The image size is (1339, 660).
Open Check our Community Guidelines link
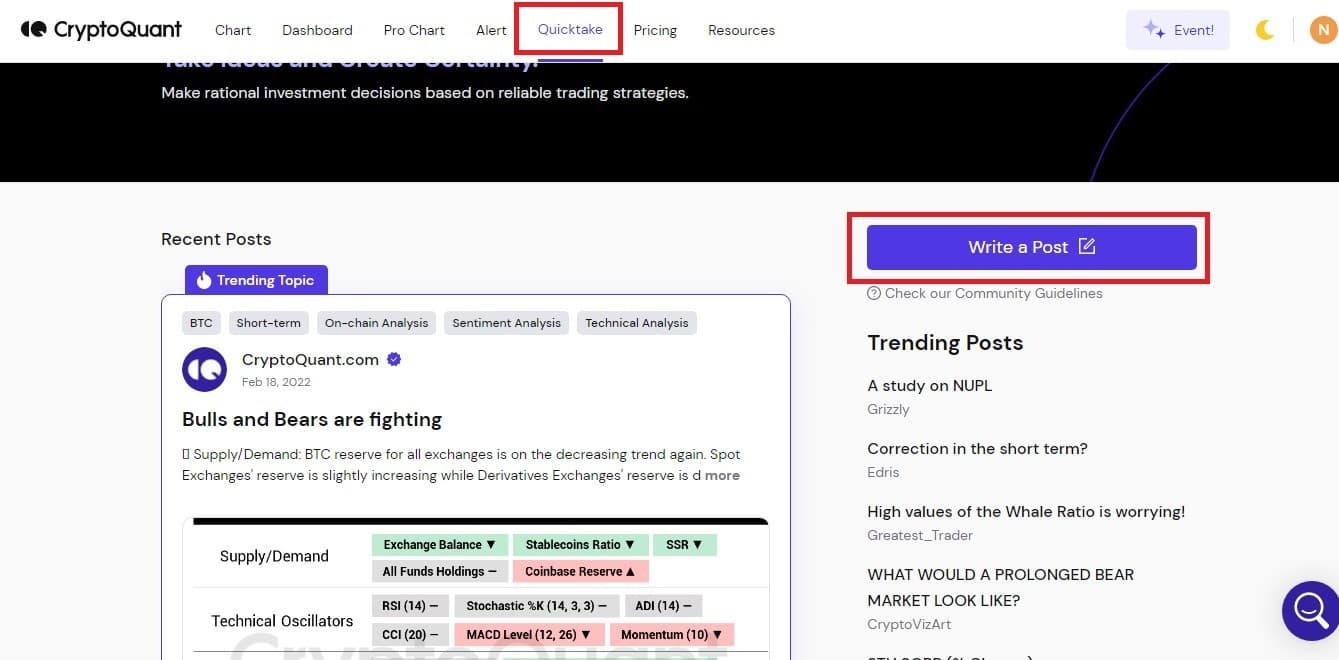[993, 293]
